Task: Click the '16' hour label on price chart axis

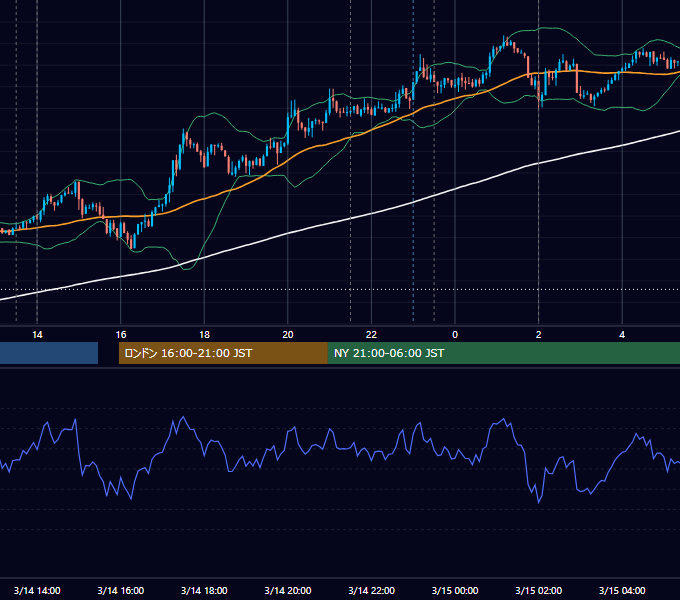Action: [121, 335]
